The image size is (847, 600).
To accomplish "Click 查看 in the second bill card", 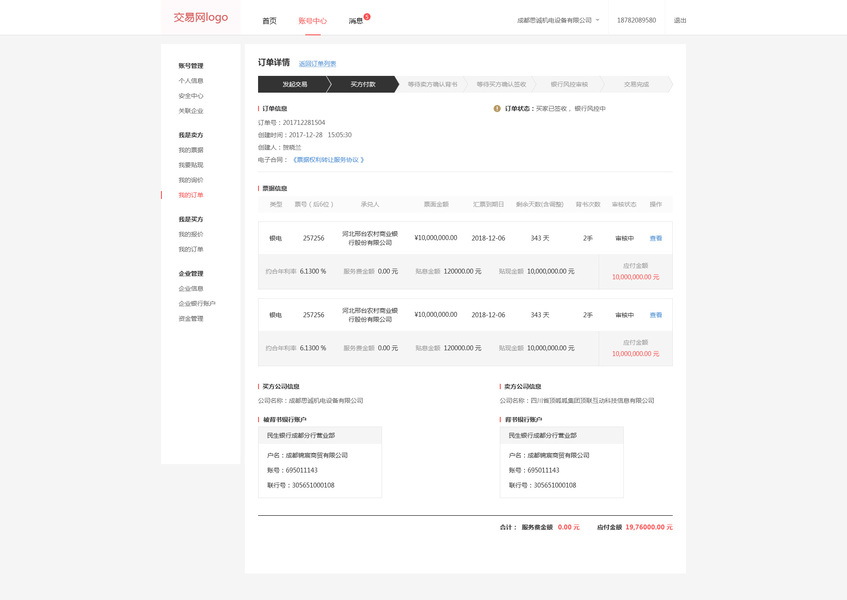I will coord(656,315).
